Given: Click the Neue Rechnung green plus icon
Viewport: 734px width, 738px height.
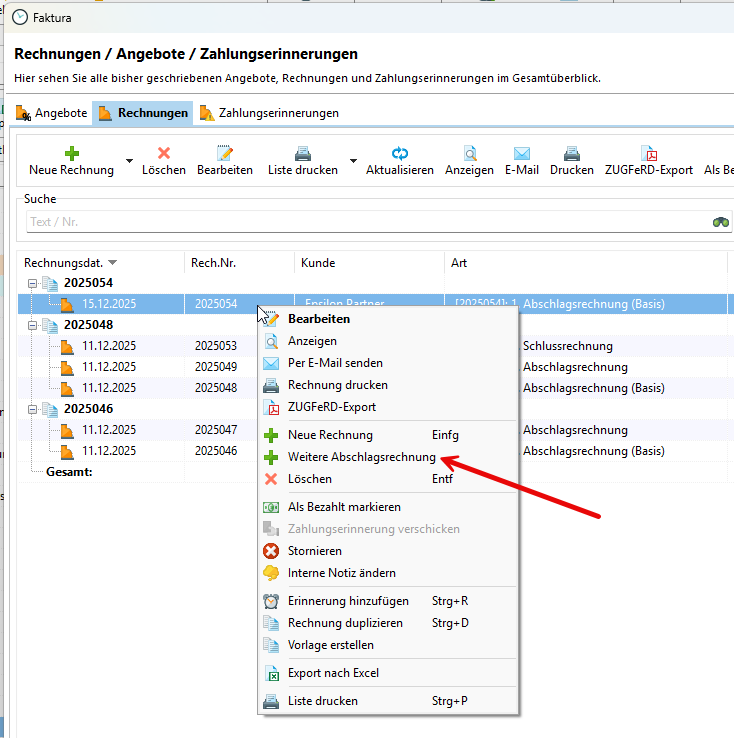Looking at the screenshot, I should point(71,153).
